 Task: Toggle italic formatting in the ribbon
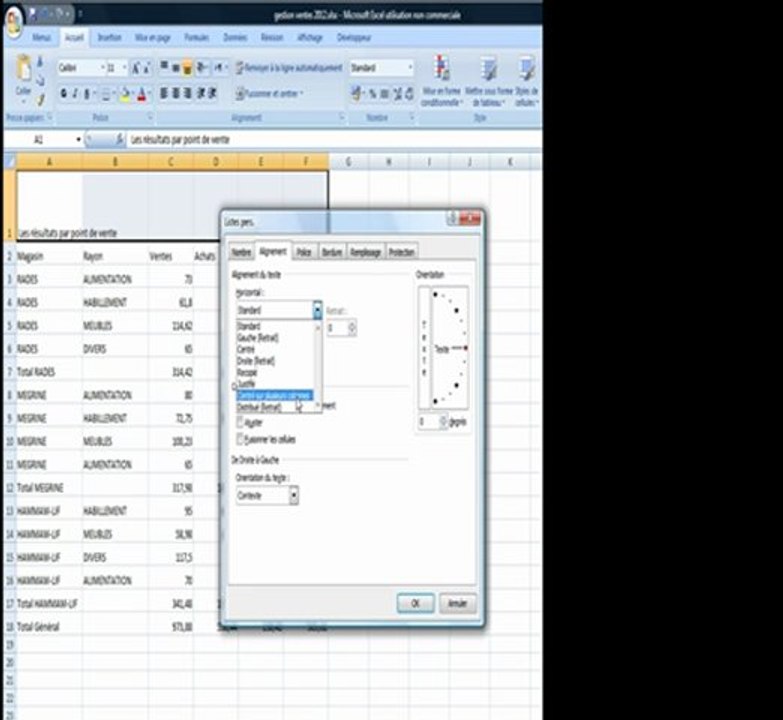click(x=75, y=93)
